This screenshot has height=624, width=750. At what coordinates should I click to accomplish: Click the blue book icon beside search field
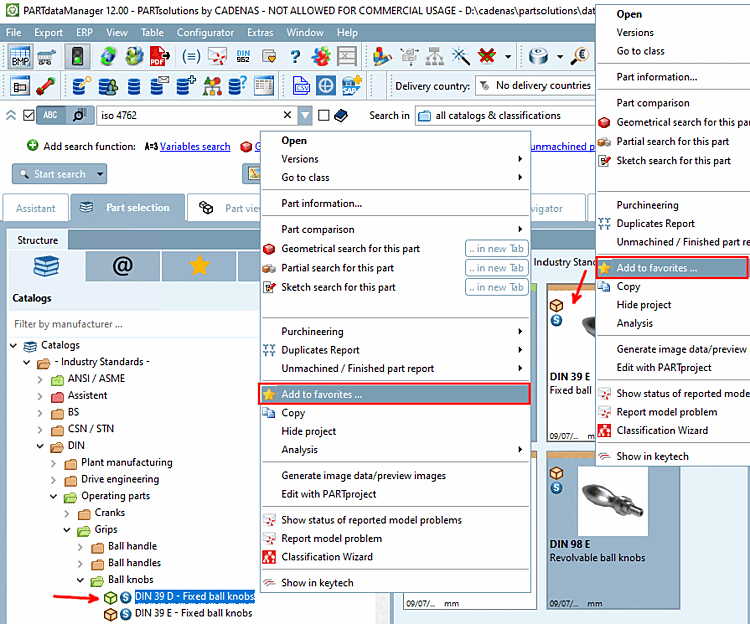pyautogui.click(x=341, y=115)
